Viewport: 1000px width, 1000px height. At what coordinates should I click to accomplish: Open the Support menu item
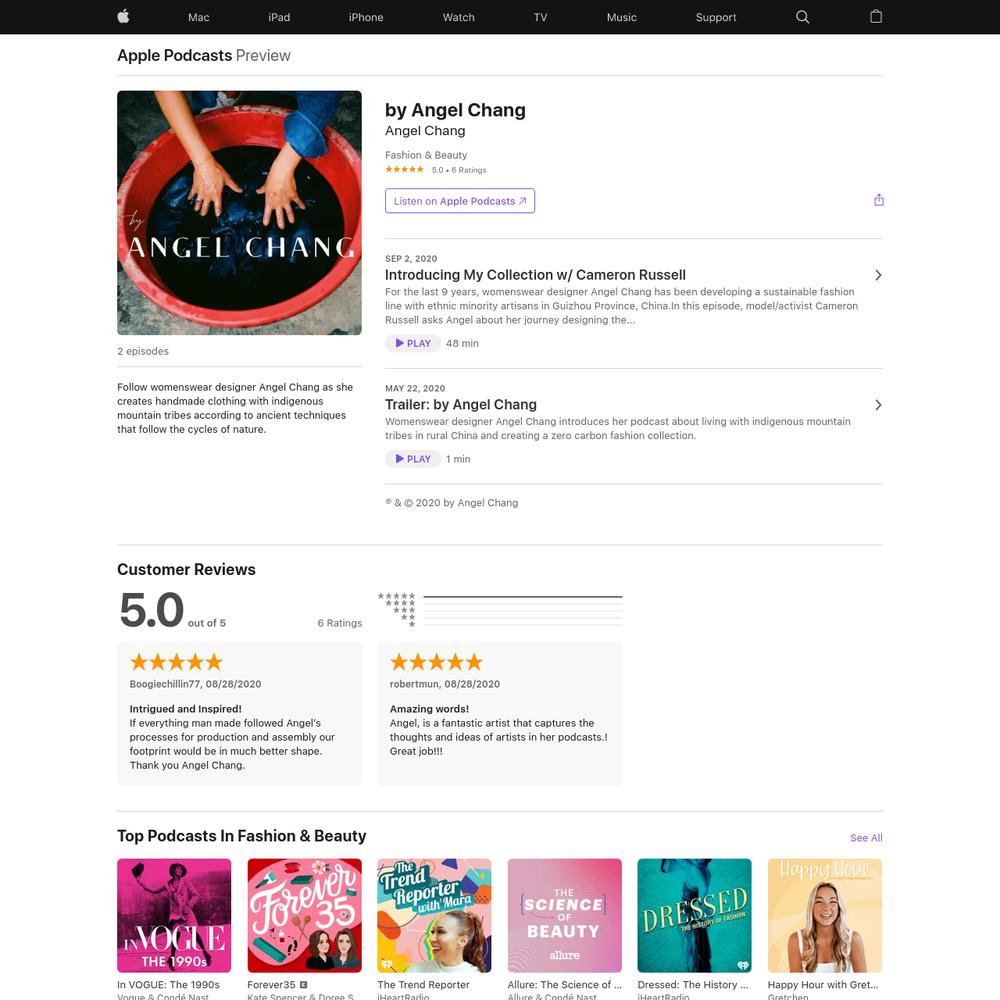click(716, 17)
